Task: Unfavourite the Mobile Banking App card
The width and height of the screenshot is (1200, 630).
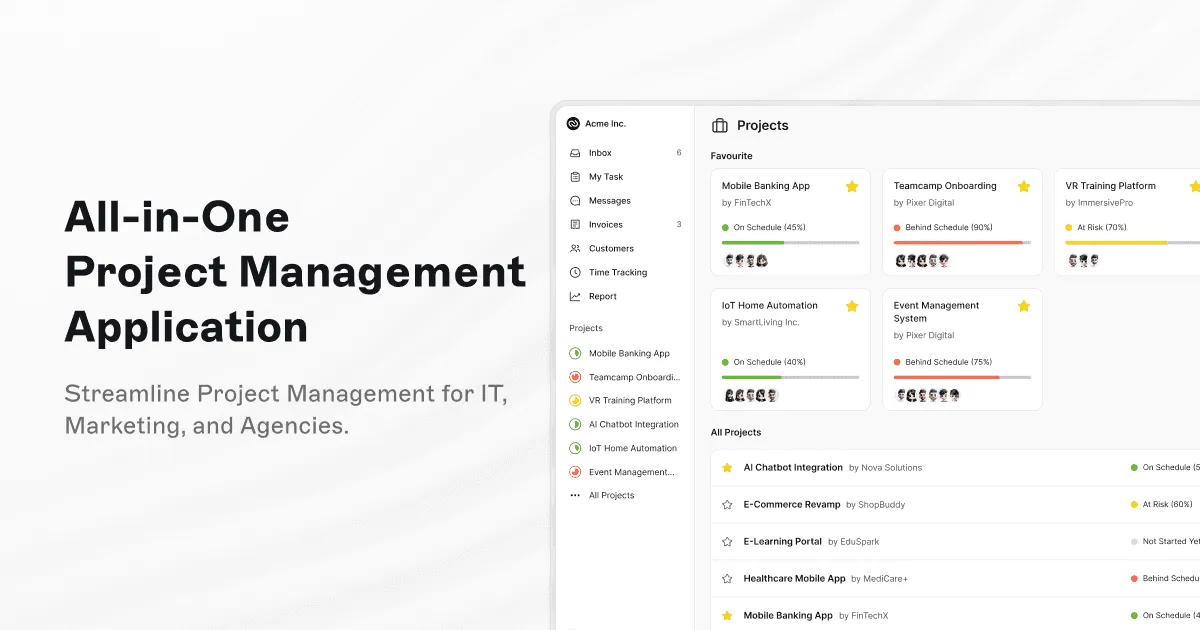Action: tap(852, 186)
